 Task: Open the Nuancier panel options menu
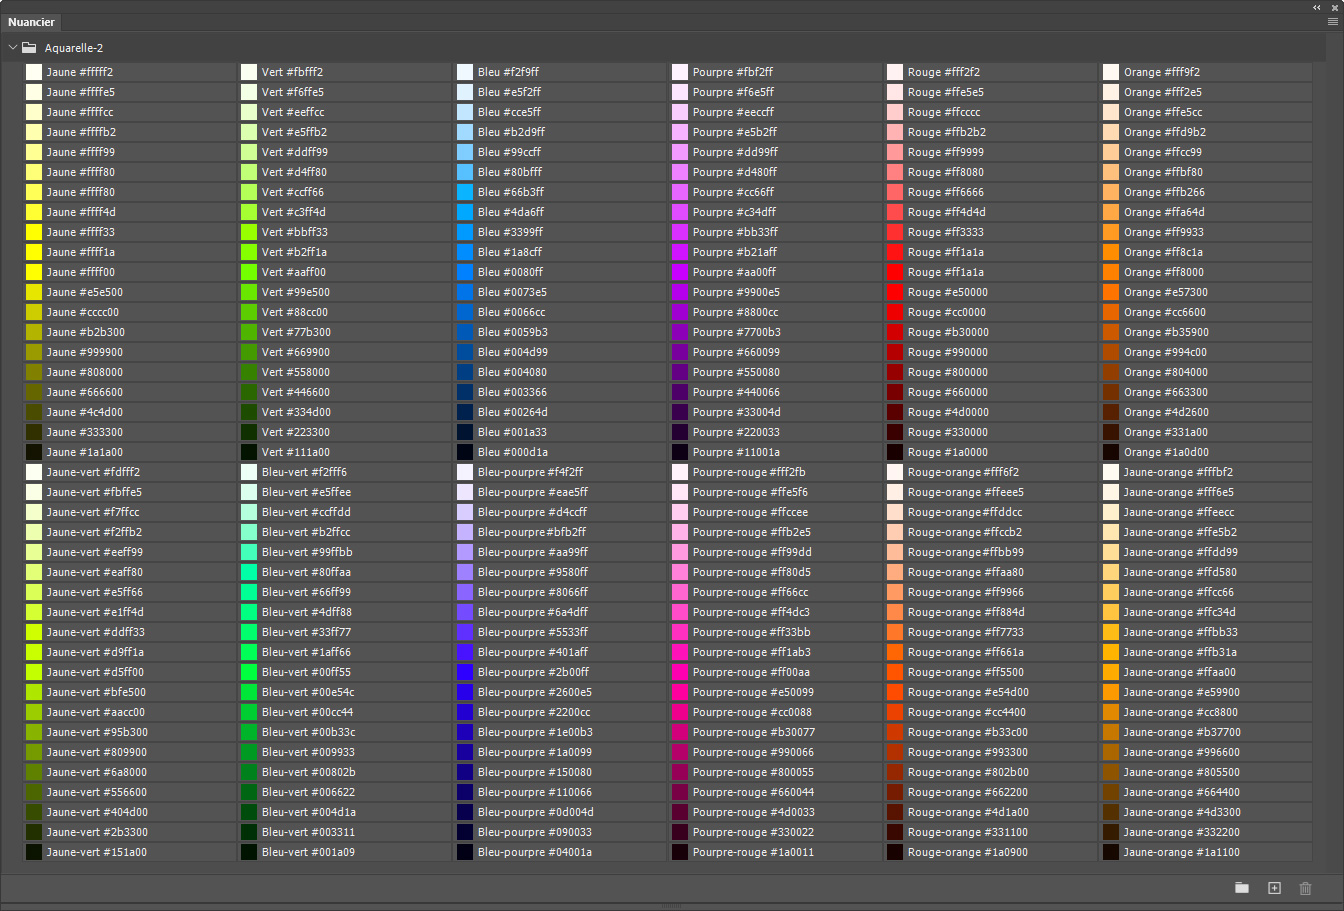point(1332,22)
